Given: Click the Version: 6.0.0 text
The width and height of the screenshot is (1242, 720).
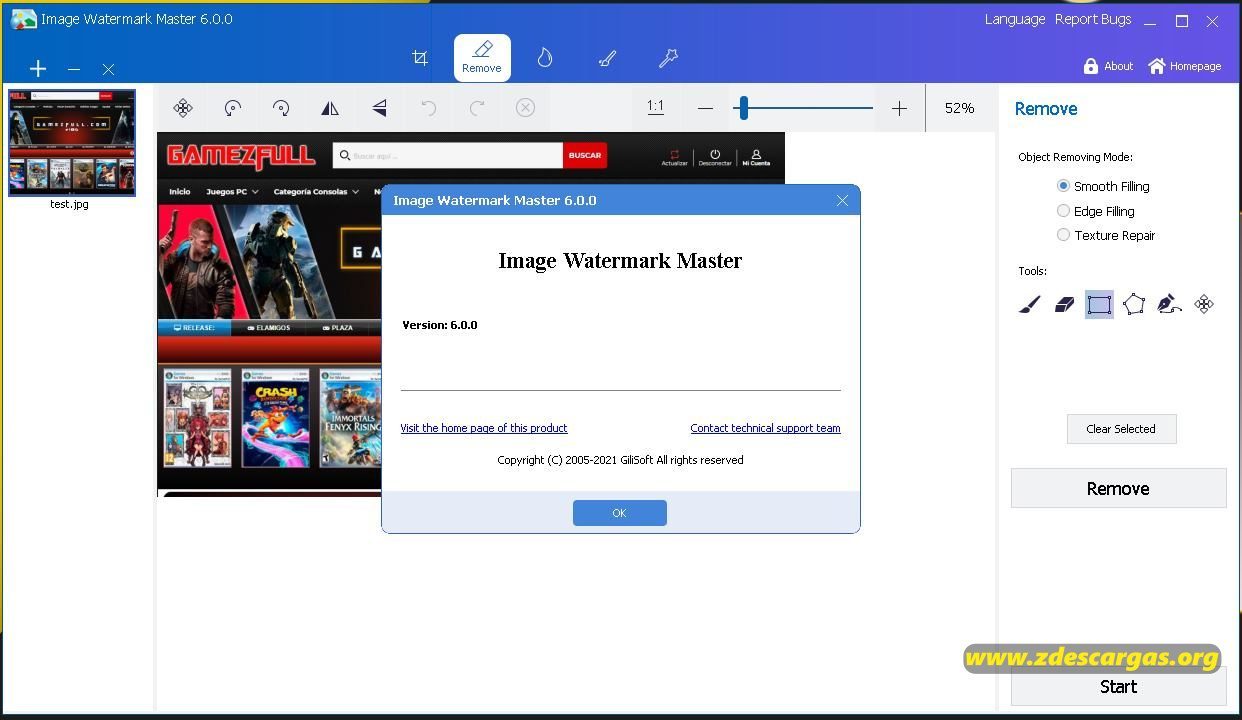Looking at the screenshot, I should pos(440,325).
